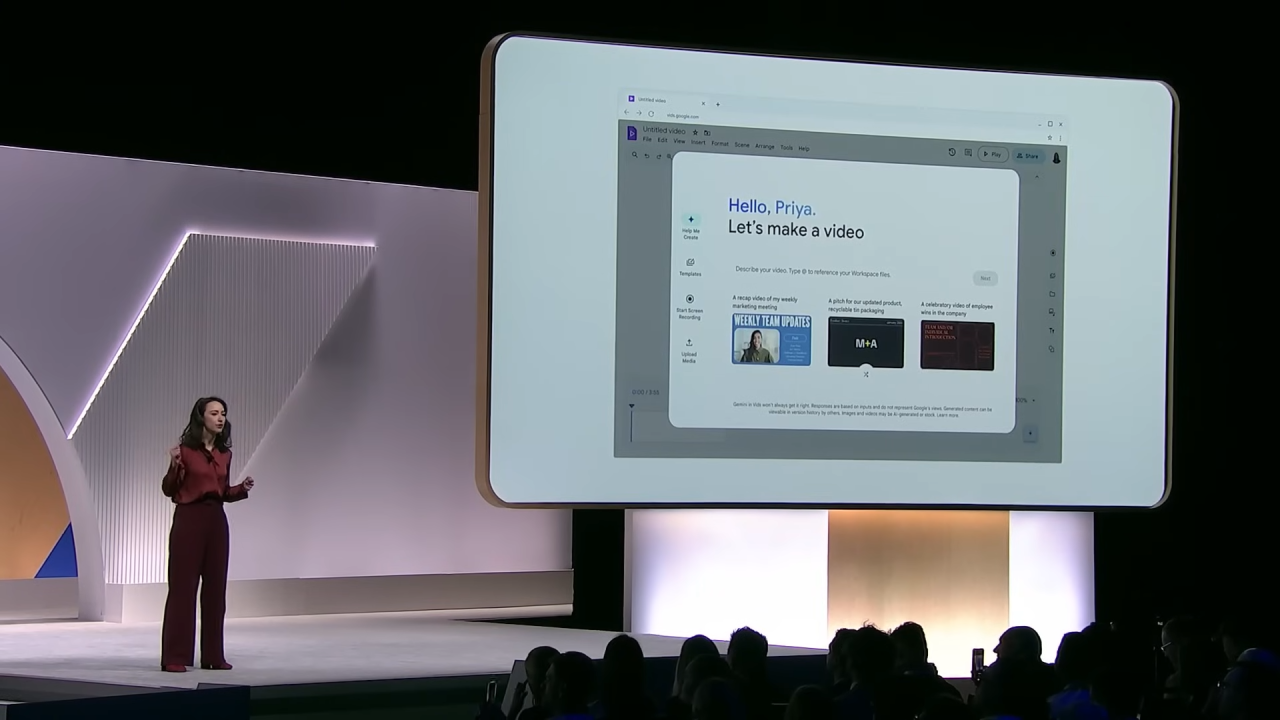
Task: Open version history via the clock icon
Action: pyautogui.click(x=951, y=152)
